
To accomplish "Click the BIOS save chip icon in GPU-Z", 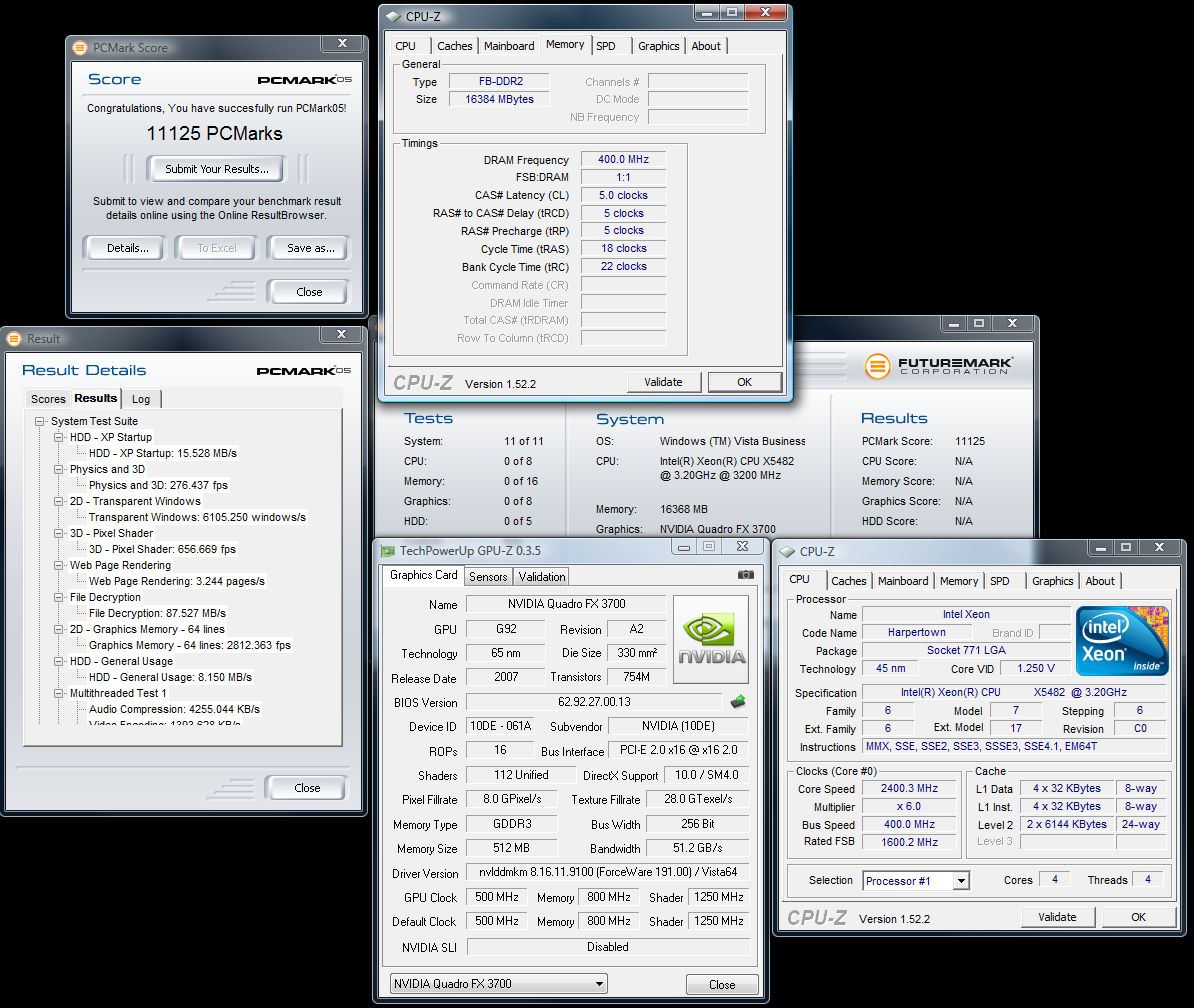I will [x=737, y=702].
